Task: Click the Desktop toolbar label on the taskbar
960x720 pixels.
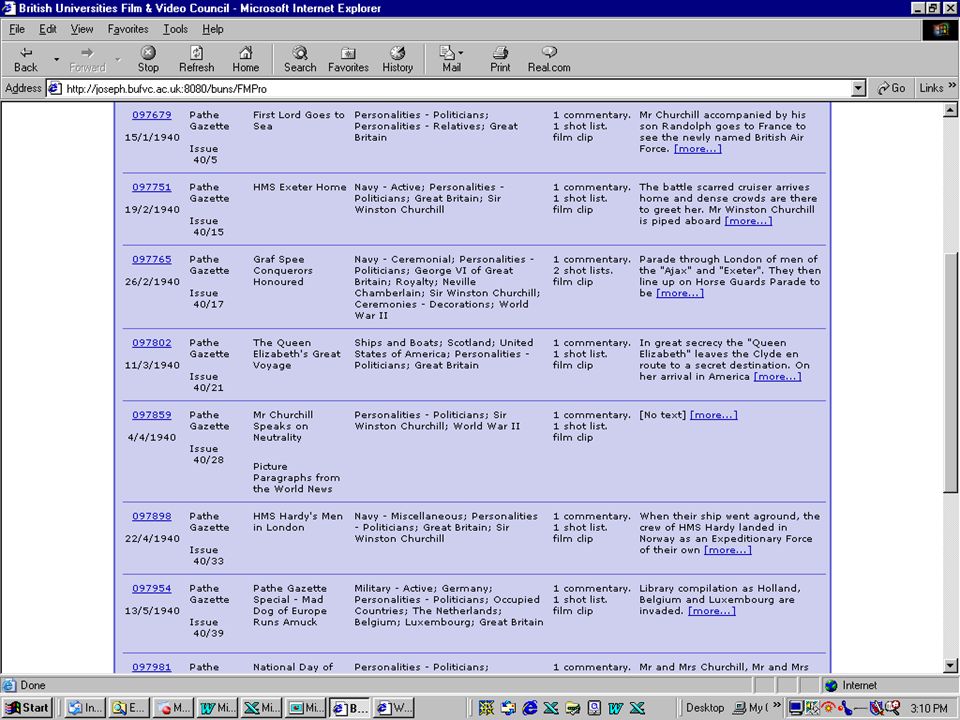Action: (705, 708)
